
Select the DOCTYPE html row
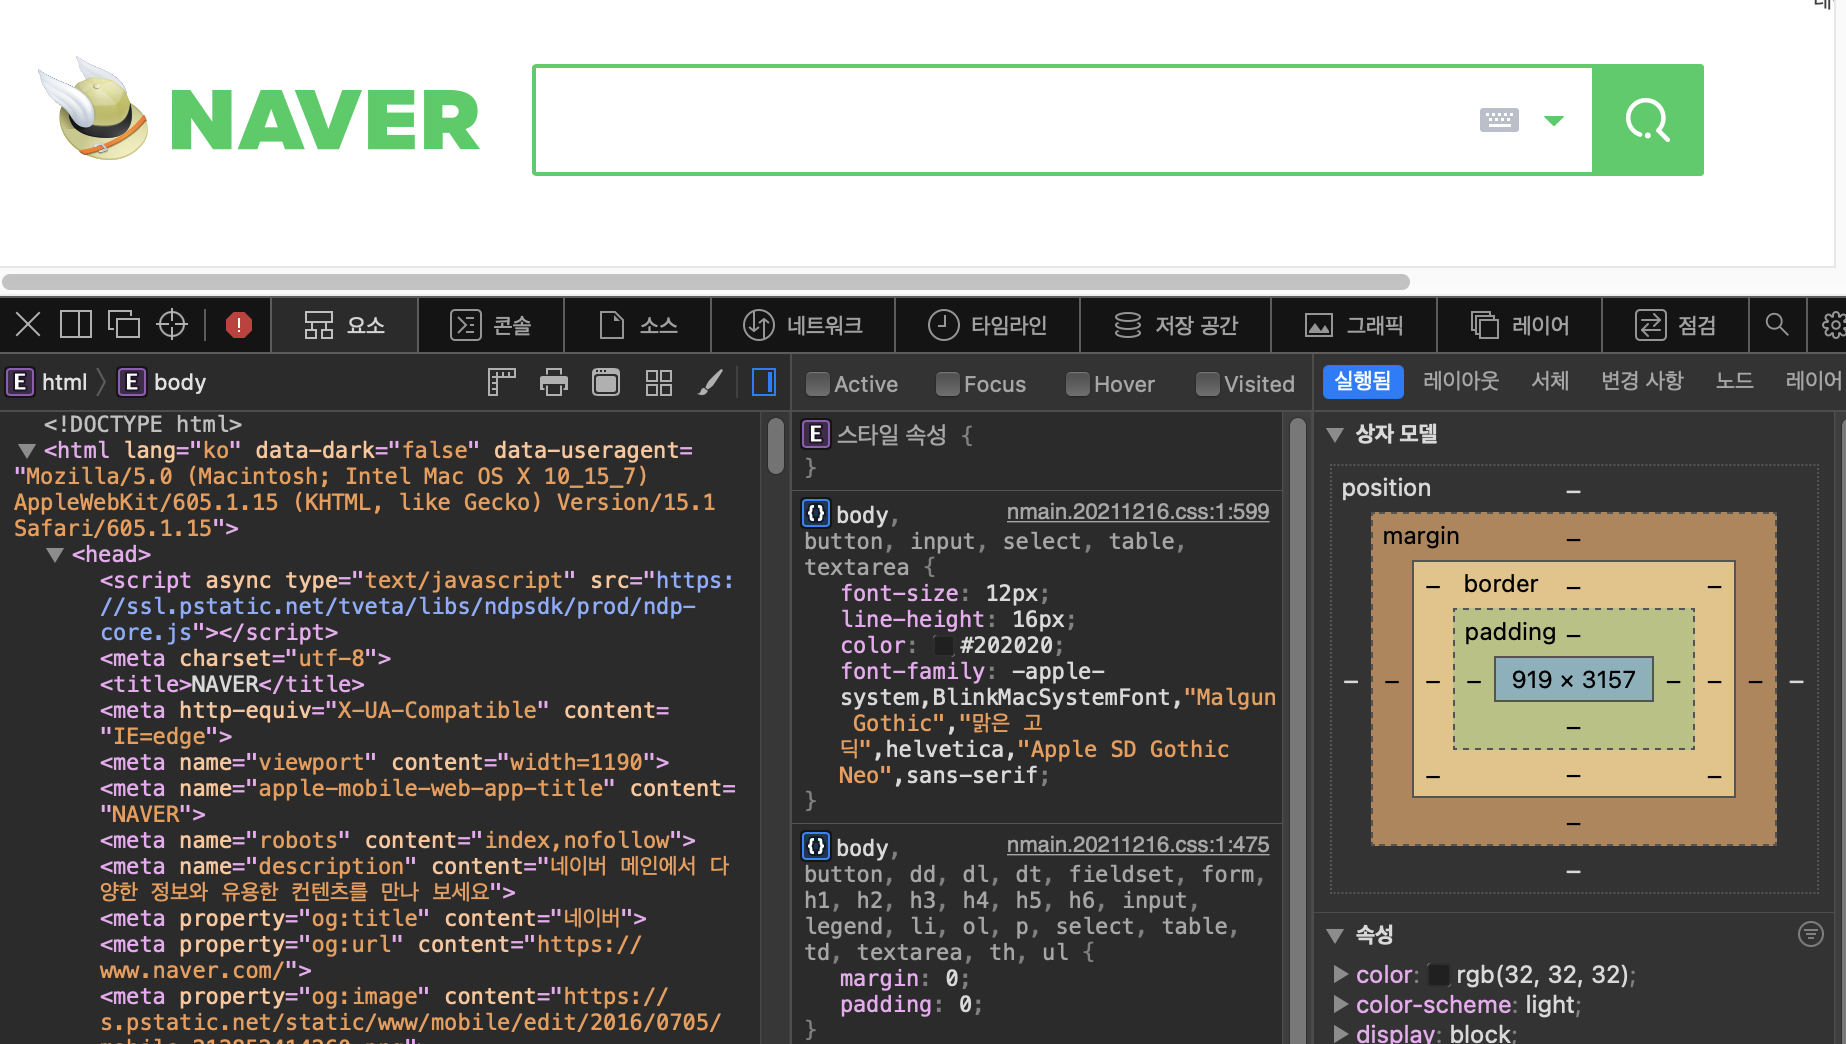[x=143, y=425]
